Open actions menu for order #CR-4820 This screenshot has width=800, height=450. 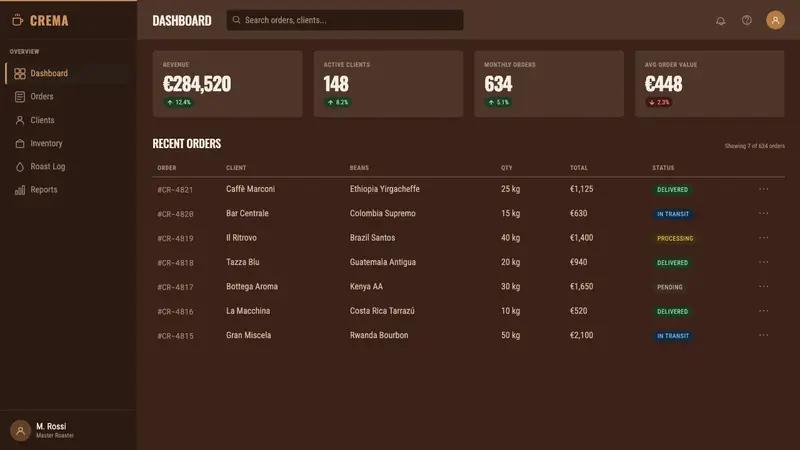tap(763, 213)
